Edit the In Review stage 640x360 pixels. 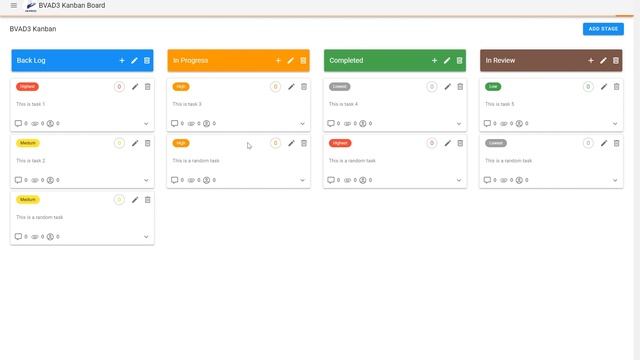[603, 60]
